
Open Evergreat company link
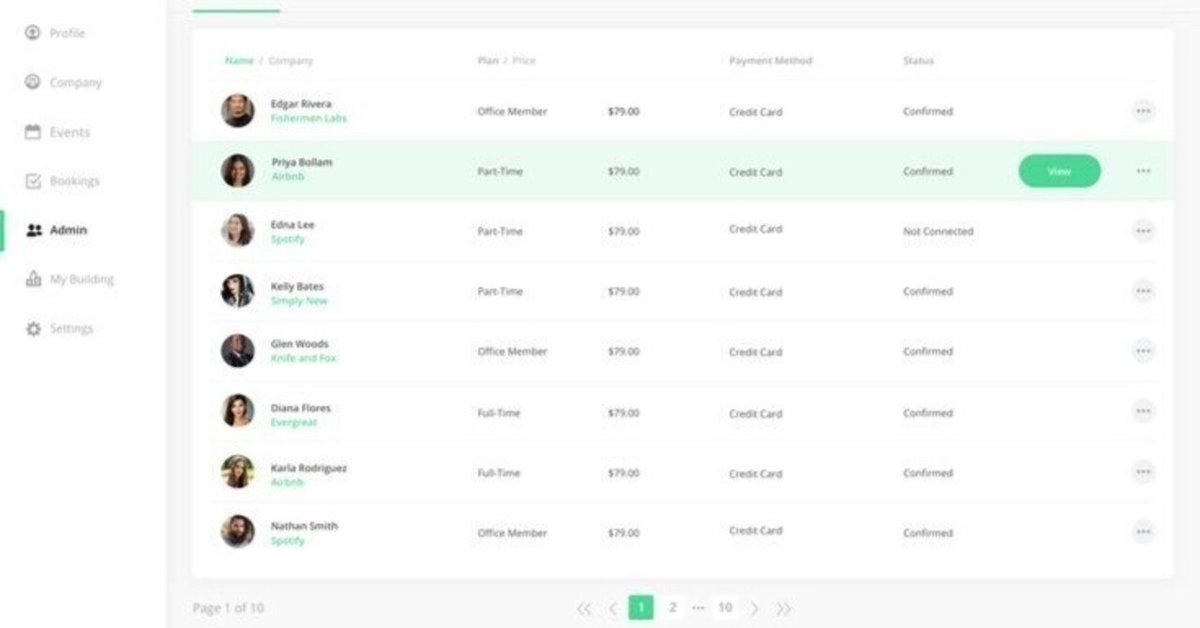pos(293,422)
